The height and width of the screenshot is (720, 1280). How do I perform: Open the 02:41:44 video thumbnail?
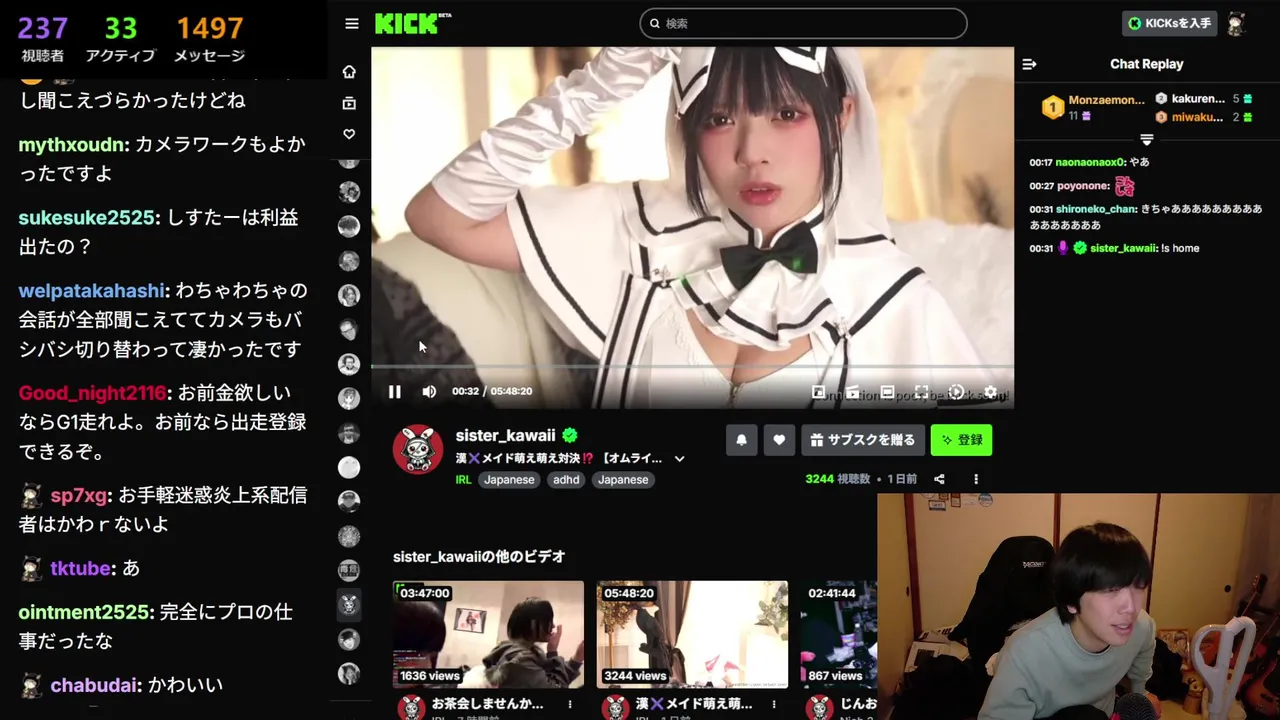(x=839, y=634)
